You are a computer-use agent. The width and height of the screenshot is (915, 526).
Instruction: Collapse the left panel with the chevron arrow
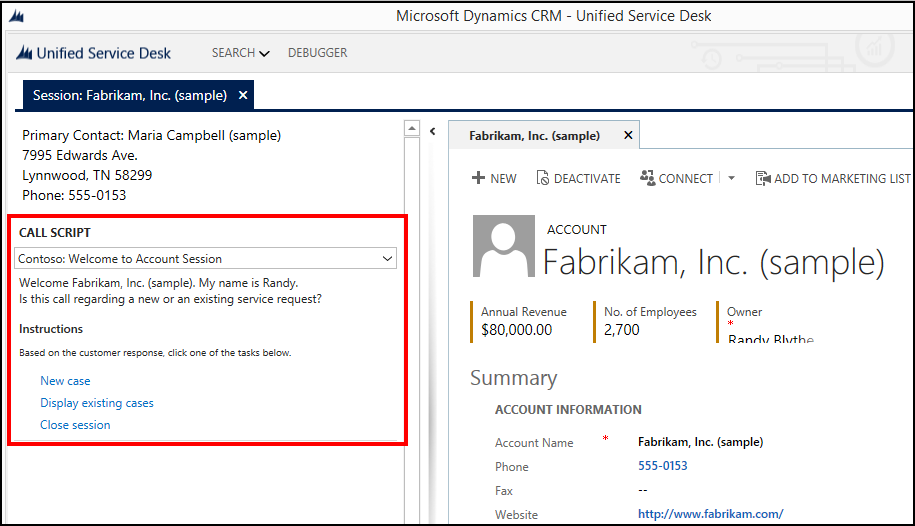coord(432,131)
